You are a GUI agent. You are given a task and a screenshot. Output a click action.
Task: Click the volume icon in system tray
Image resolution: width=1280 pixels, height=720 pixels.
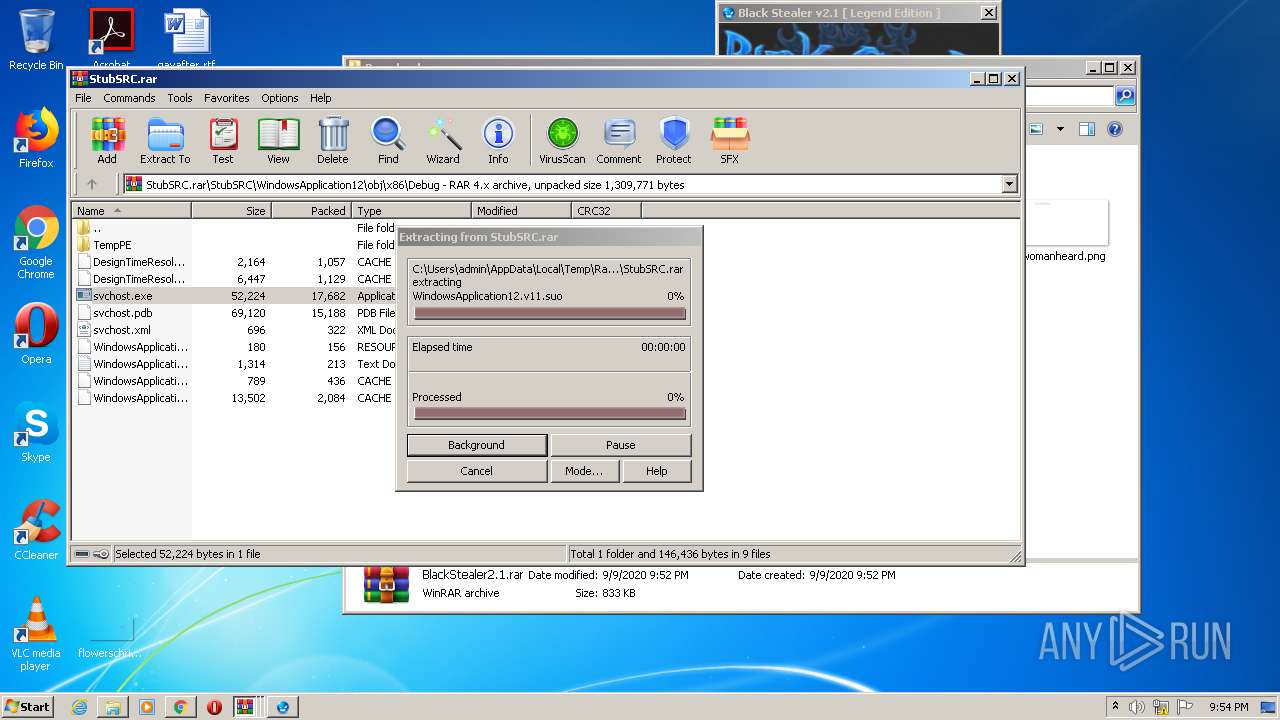click(1136, 707)
